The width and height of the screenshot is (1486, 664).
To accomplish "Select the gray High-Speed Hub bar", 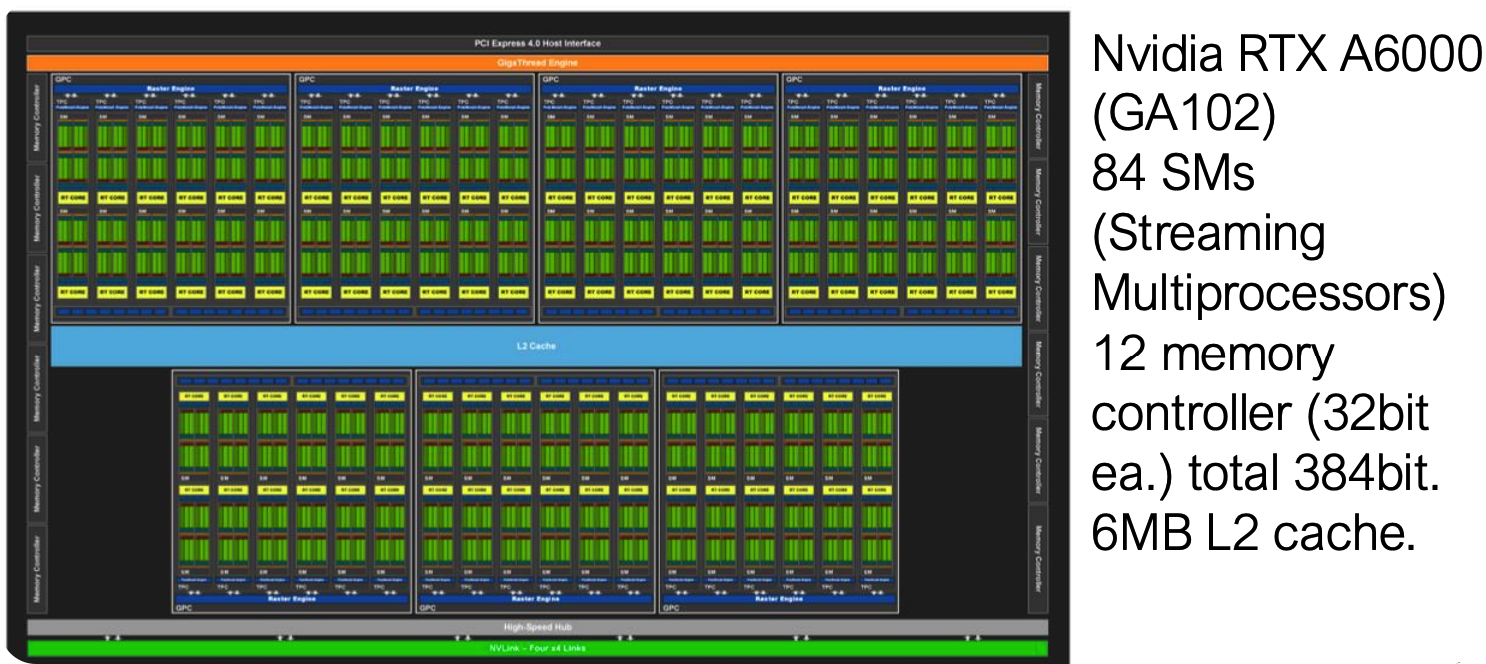I will click(537, 627).
